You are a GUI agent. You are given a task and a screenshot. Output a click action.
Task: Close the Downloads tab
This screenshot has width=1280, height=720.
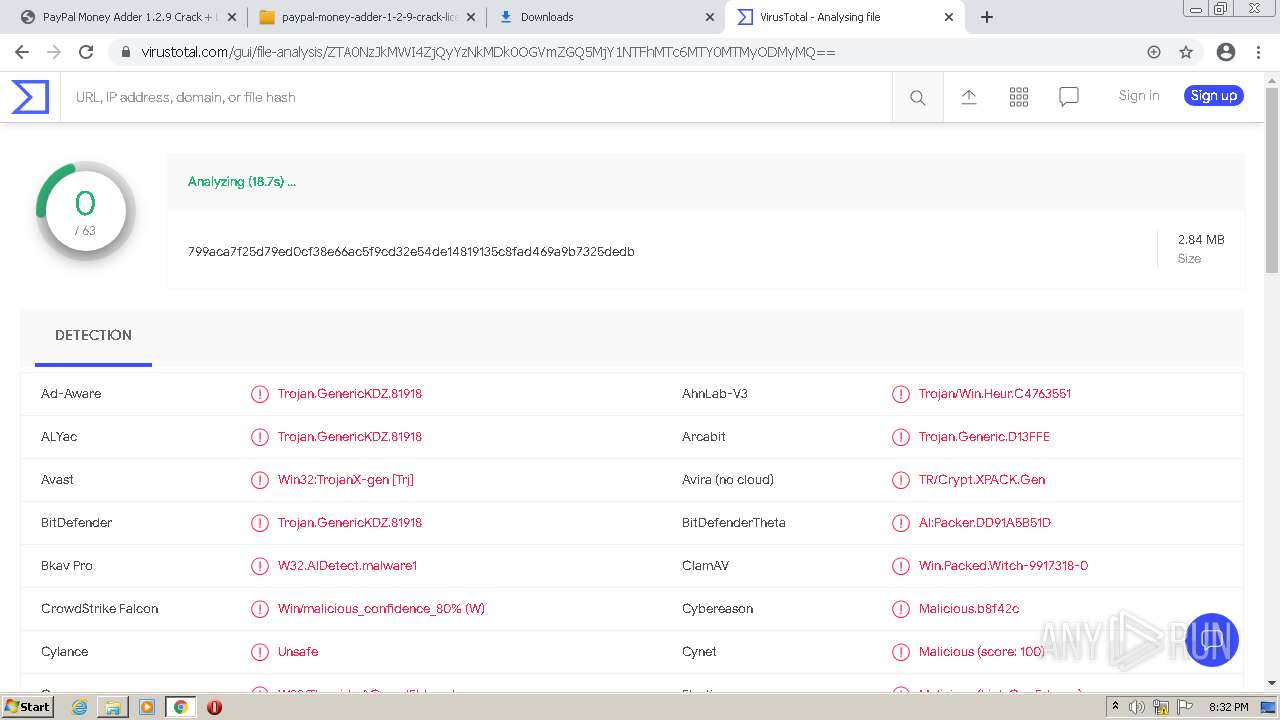click(709, 17)
